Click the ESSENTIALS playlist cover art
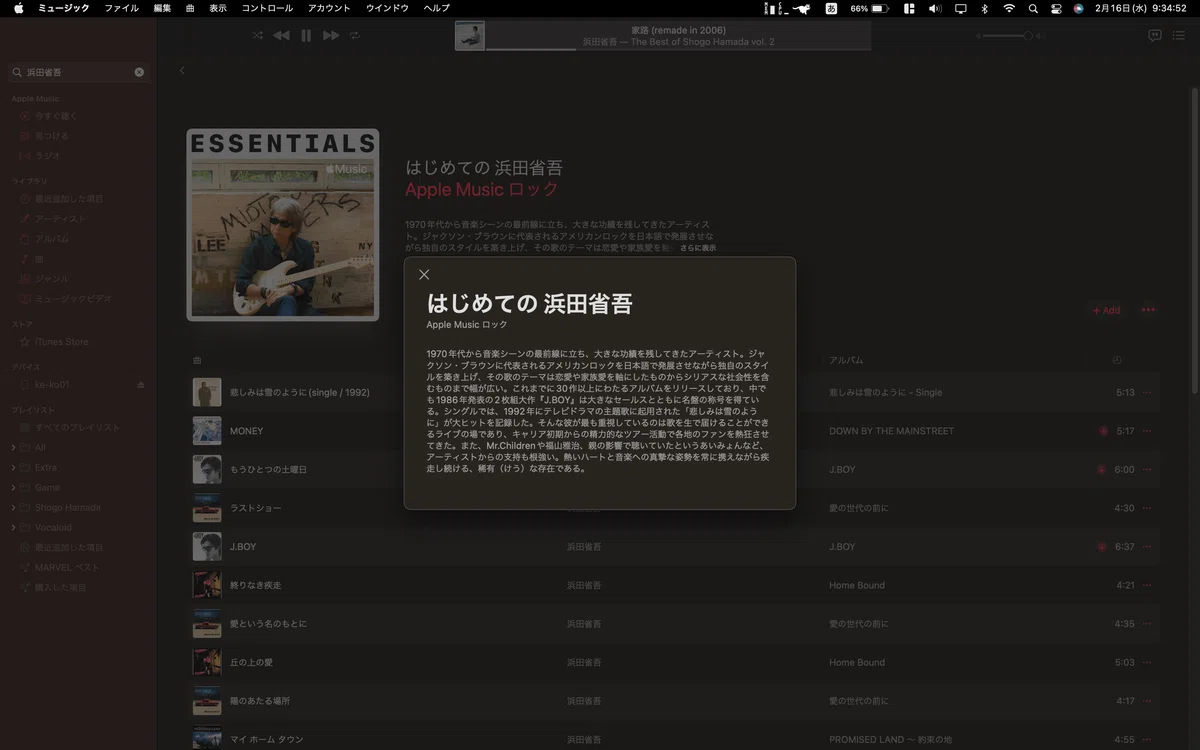This screenshot has height=750, width=1200. [283, 225]
